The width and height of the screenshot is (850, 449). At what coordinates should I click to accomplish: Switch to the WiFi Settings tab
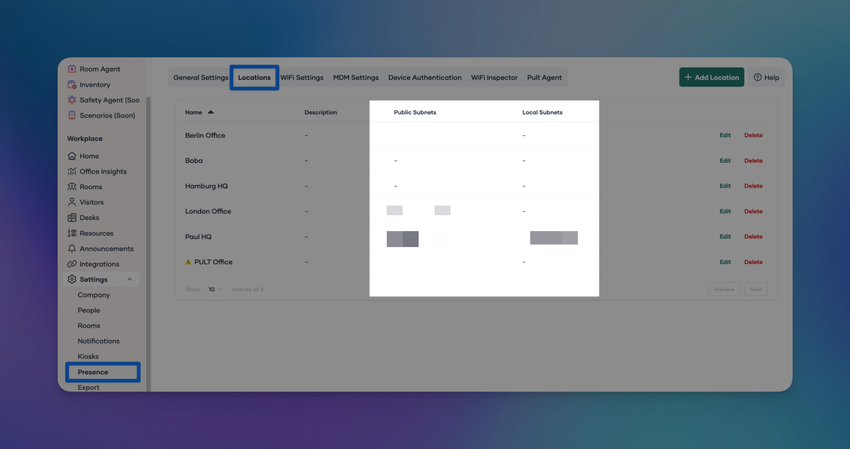tap(302, 78)
